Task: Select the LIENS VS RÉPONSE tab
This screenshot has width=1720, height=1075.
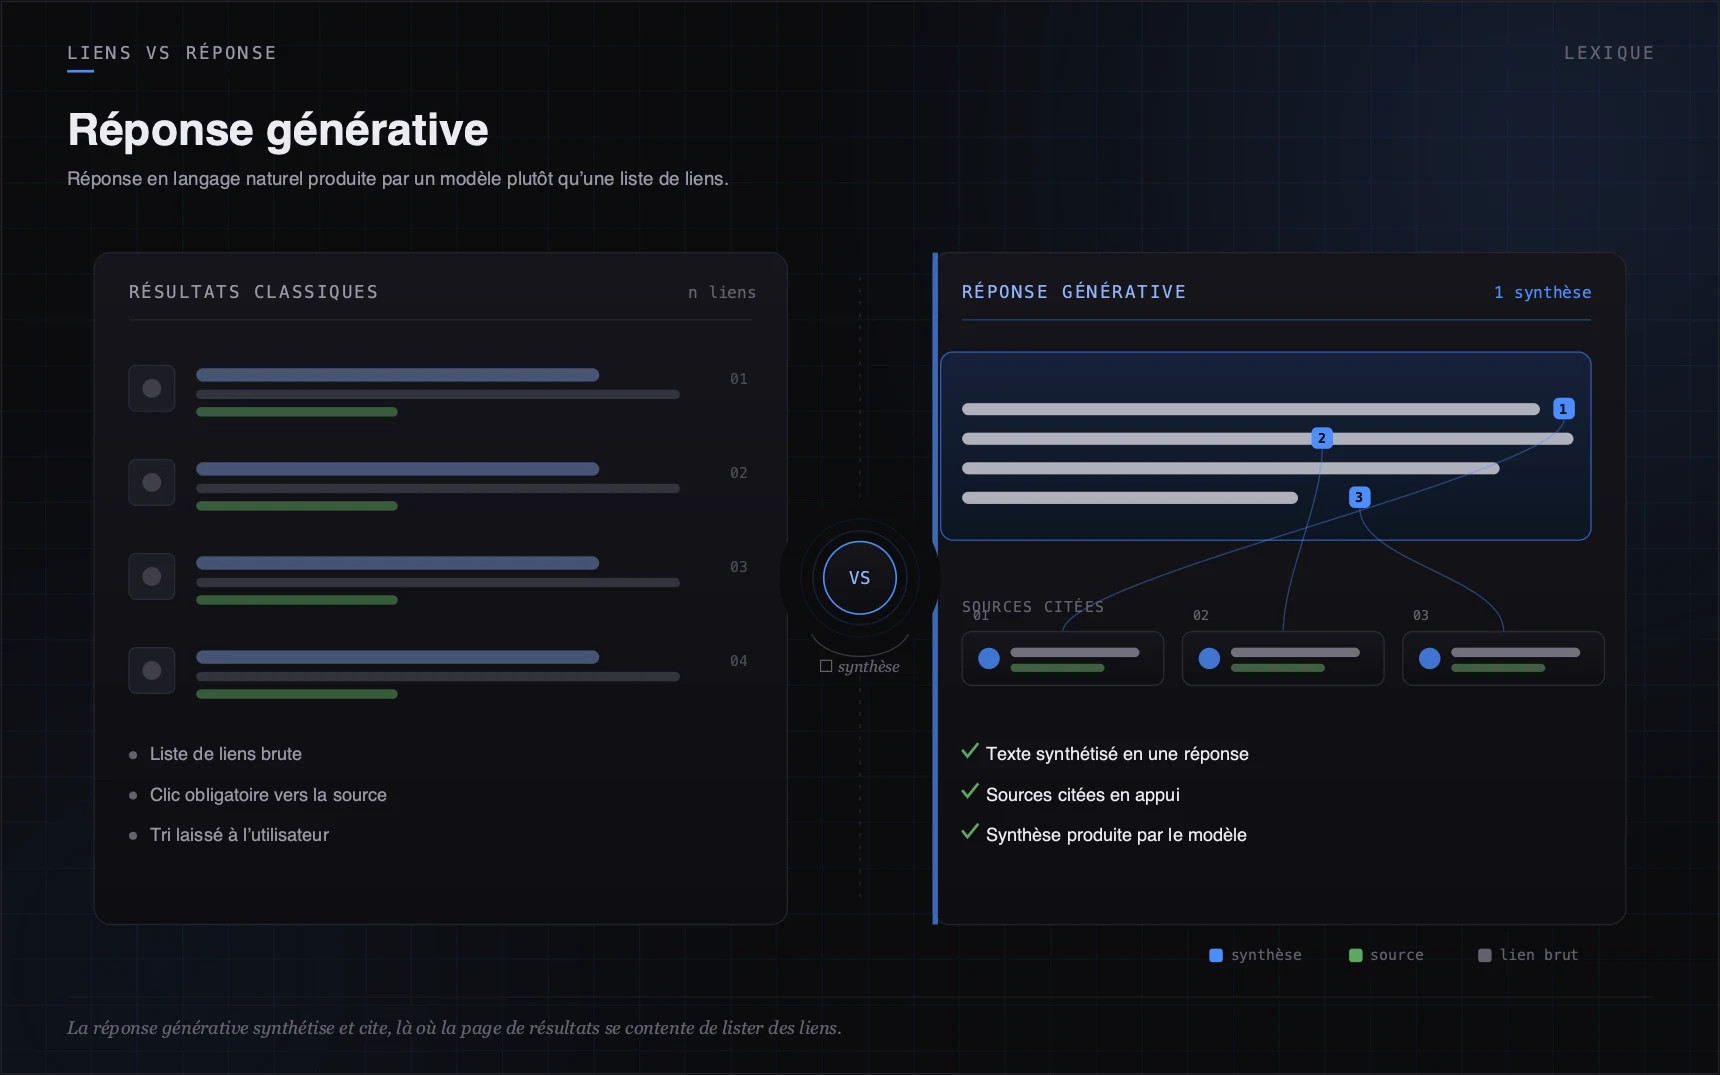Action: [172, 53]
